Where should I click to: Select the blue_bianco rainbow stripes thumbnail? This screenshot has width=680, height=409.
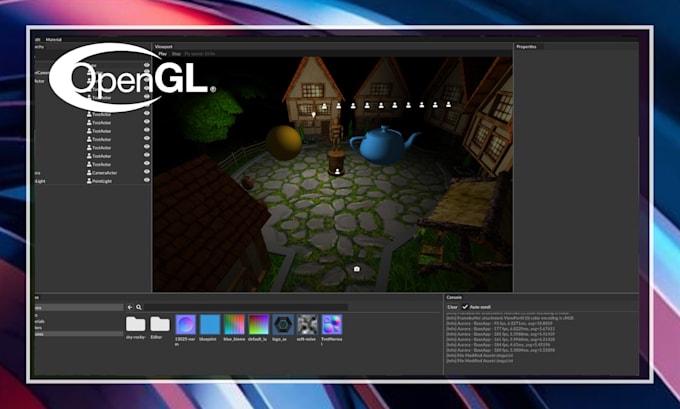[234, 325]
